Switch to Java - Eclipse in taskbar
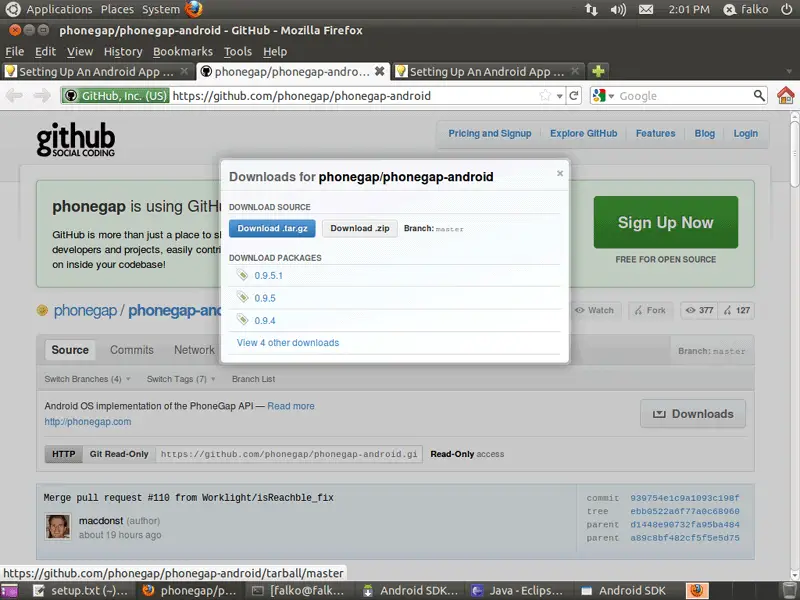 coord(518,590)
